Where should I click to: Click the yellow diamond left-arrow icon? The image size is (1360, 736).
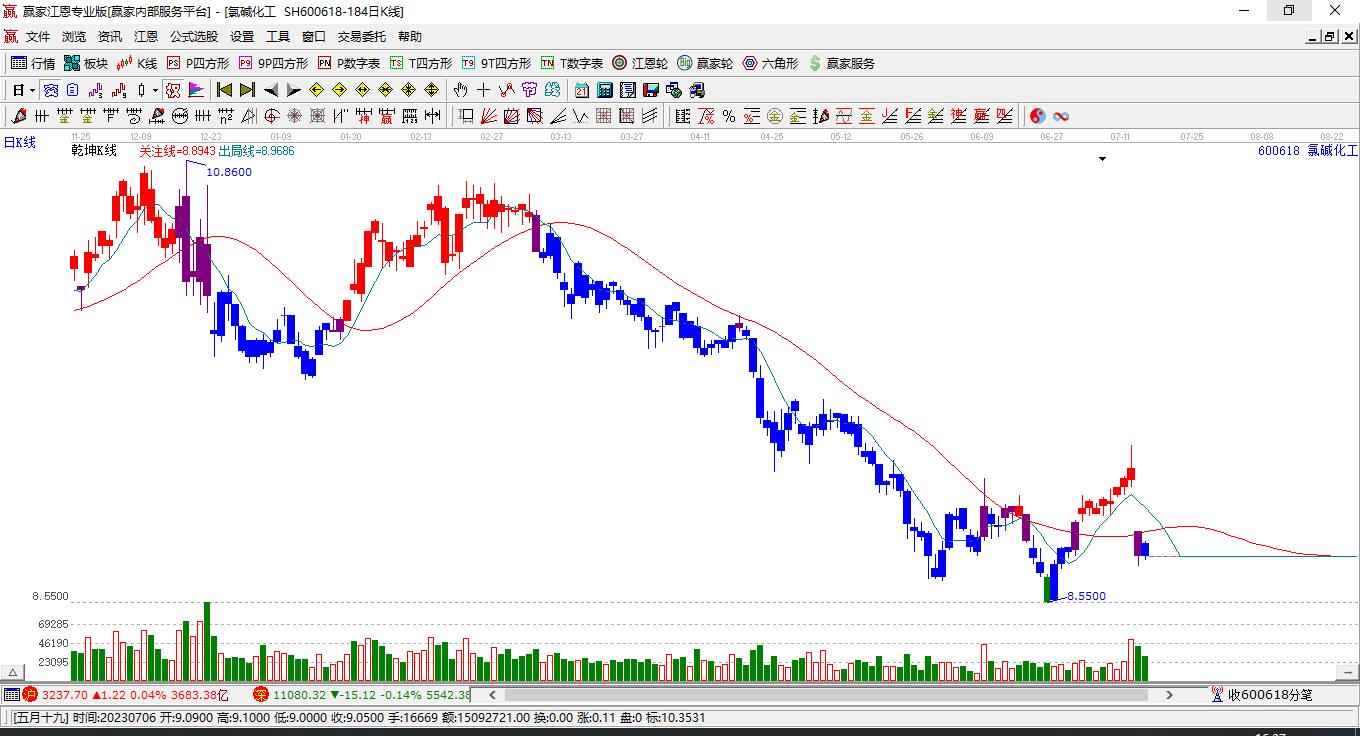317,90
